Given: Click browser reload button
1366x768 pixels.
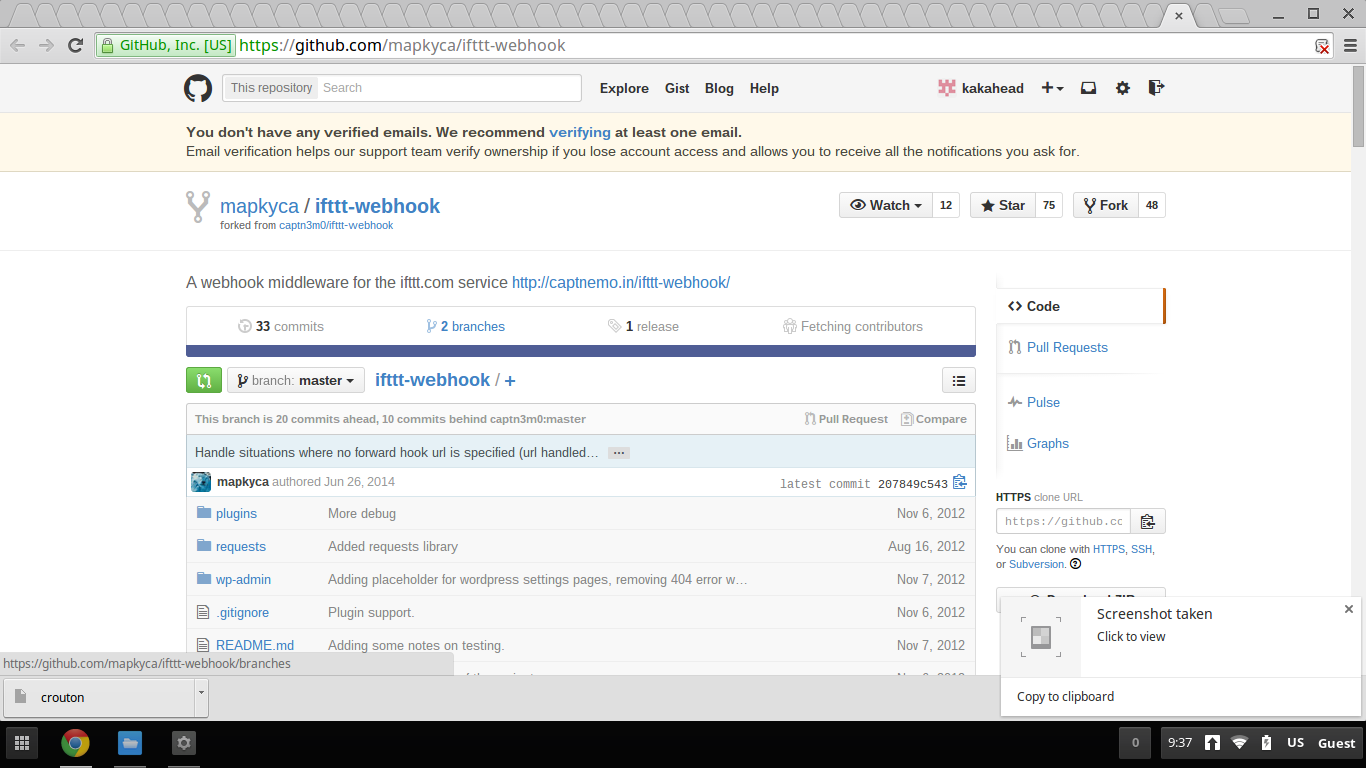Looking at the screenshot, I should tap(75, 45).
